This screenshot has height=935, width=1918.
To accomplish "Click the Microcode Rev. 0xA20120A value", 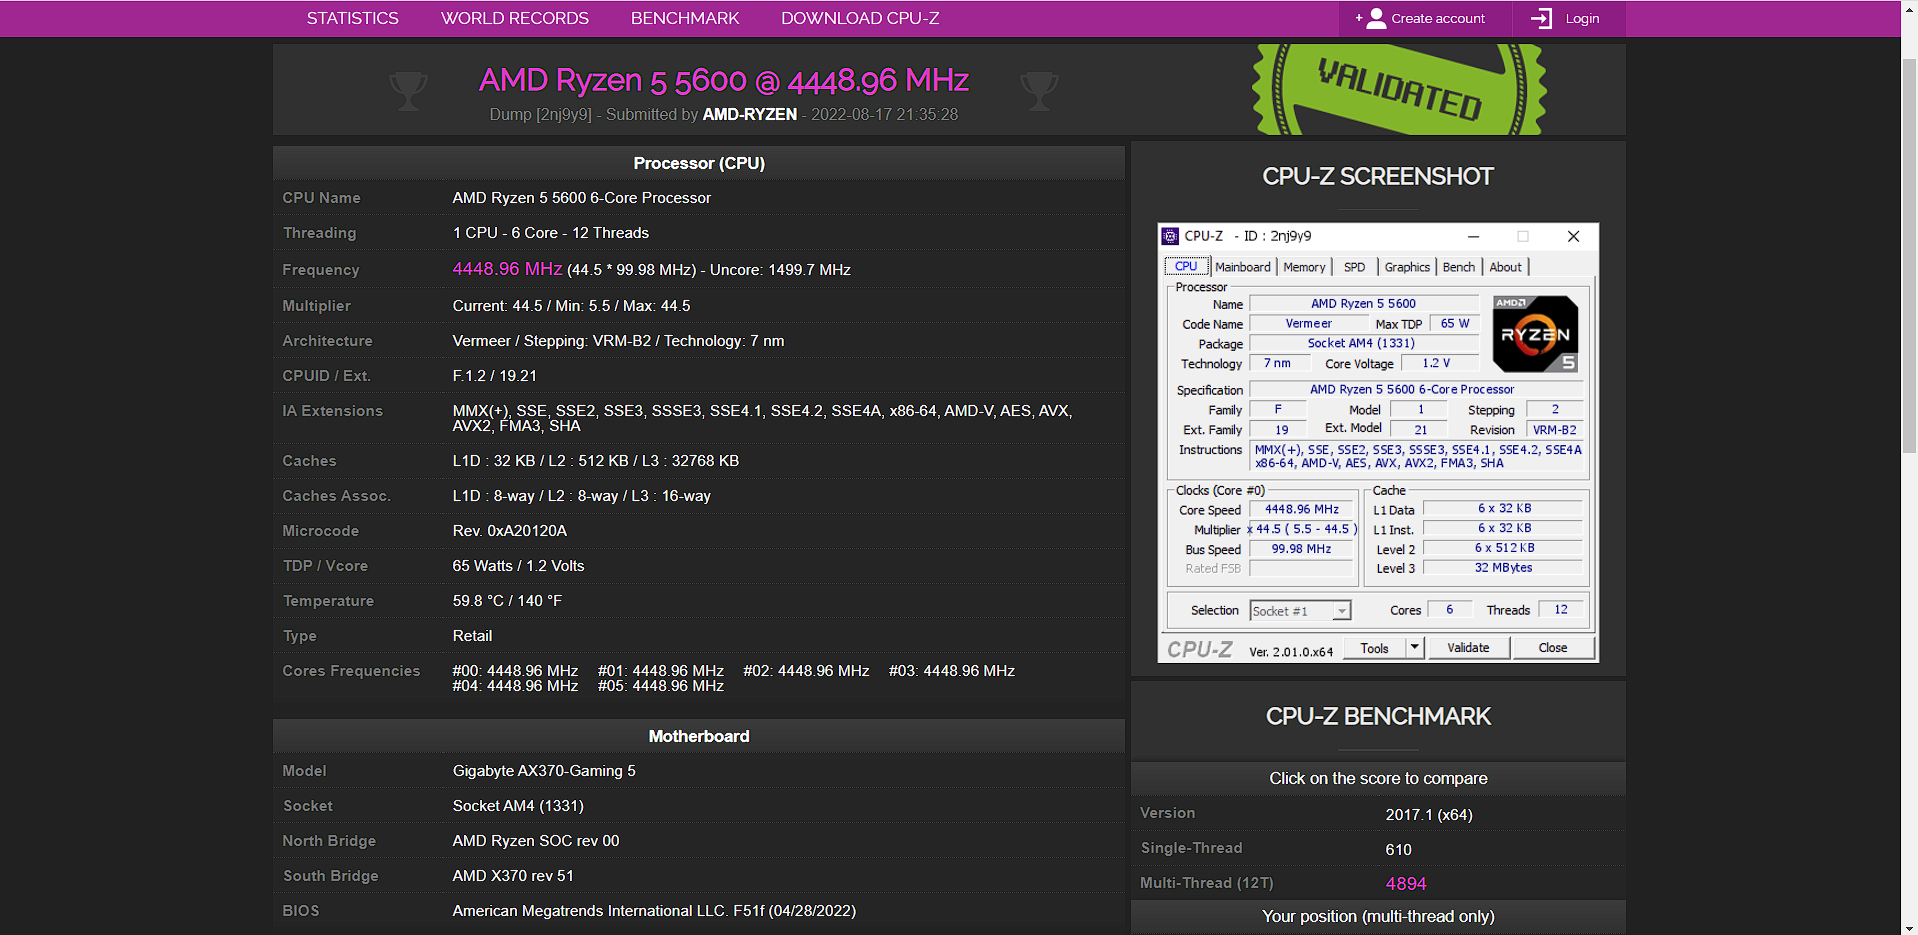I will (x=510, y=531).
